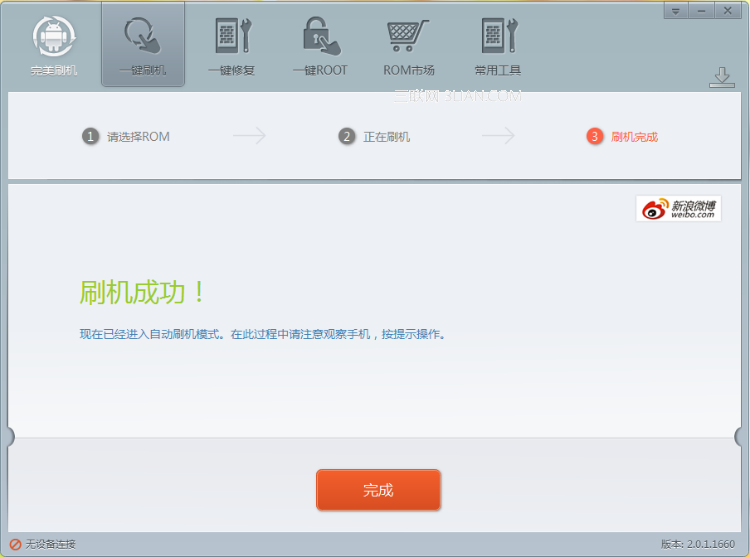This screenshot has width=750, height=557.
Task: Click the orange 完成 button
Action: pyautogui.click(x=378, y=490)
